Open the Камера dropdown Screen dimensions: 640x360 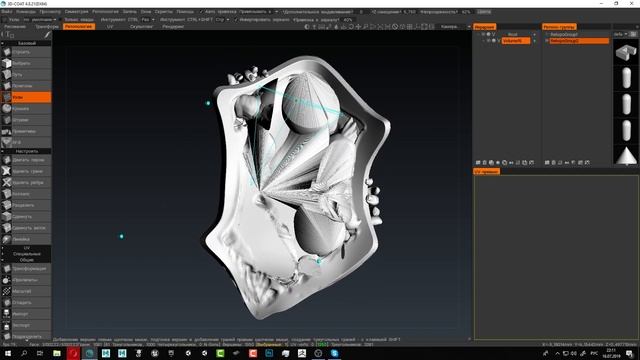pyautogui.click(x=455, y=27)
